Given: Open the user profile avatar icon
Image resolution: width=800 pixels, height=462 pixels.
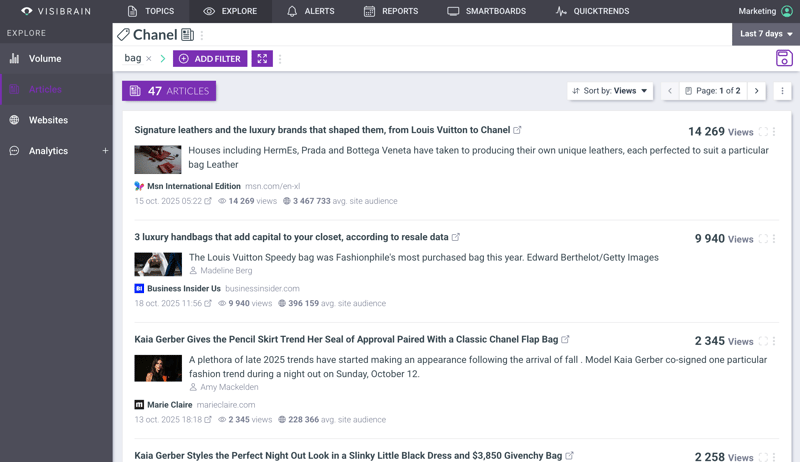Looking at the screenshot, I should pyautogui.click(x=787, y=11).
